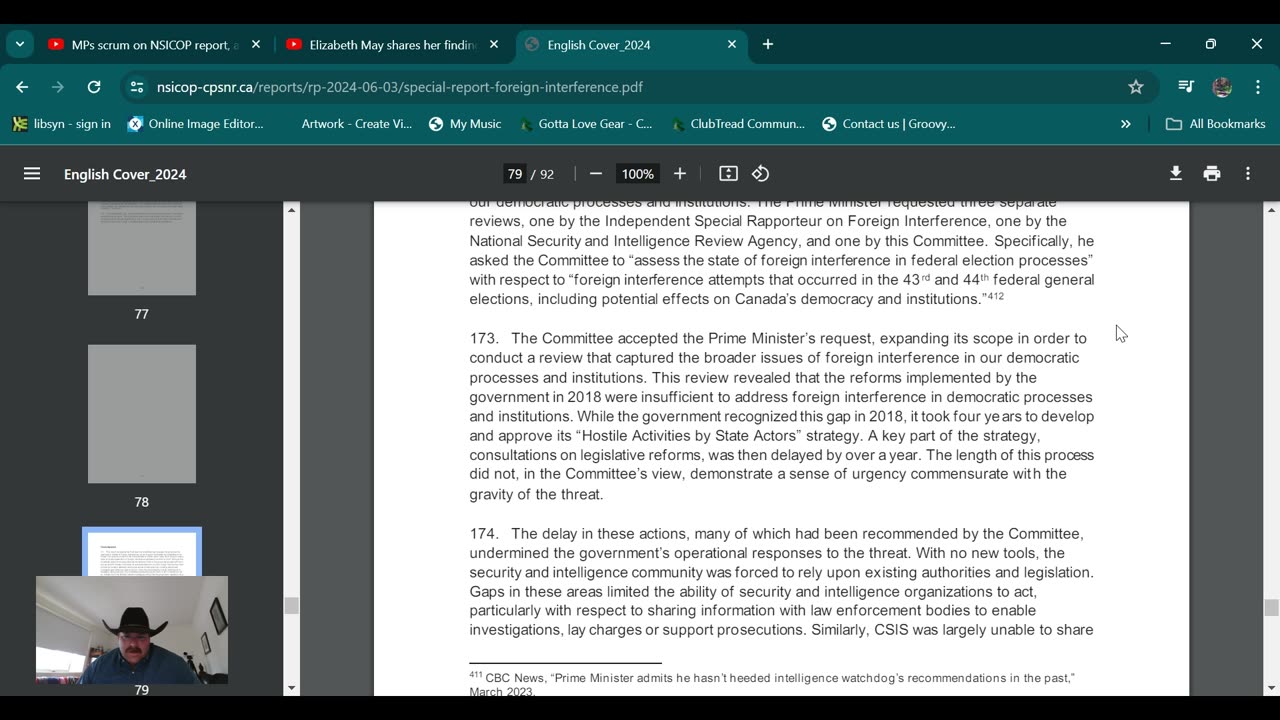The image size is (1280, 720).
Task: Close the English Cover_2024 tab
Action: (732, 45)
